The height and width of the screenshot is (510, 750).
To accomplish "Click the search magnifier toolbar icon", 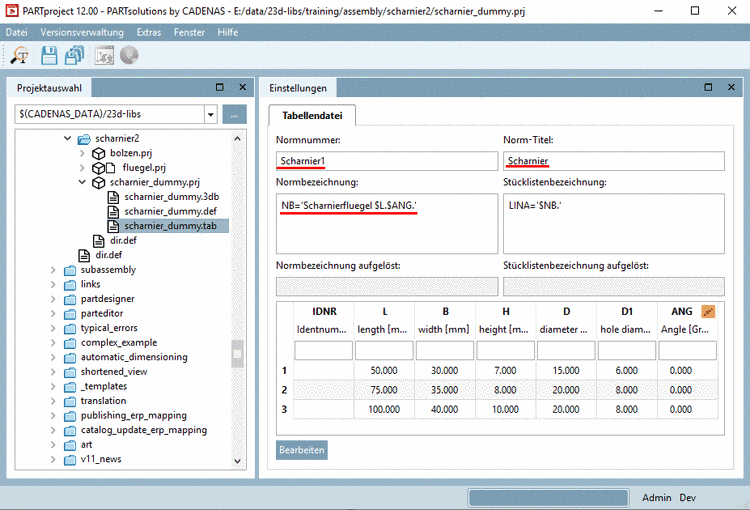I will coord(19,56).
